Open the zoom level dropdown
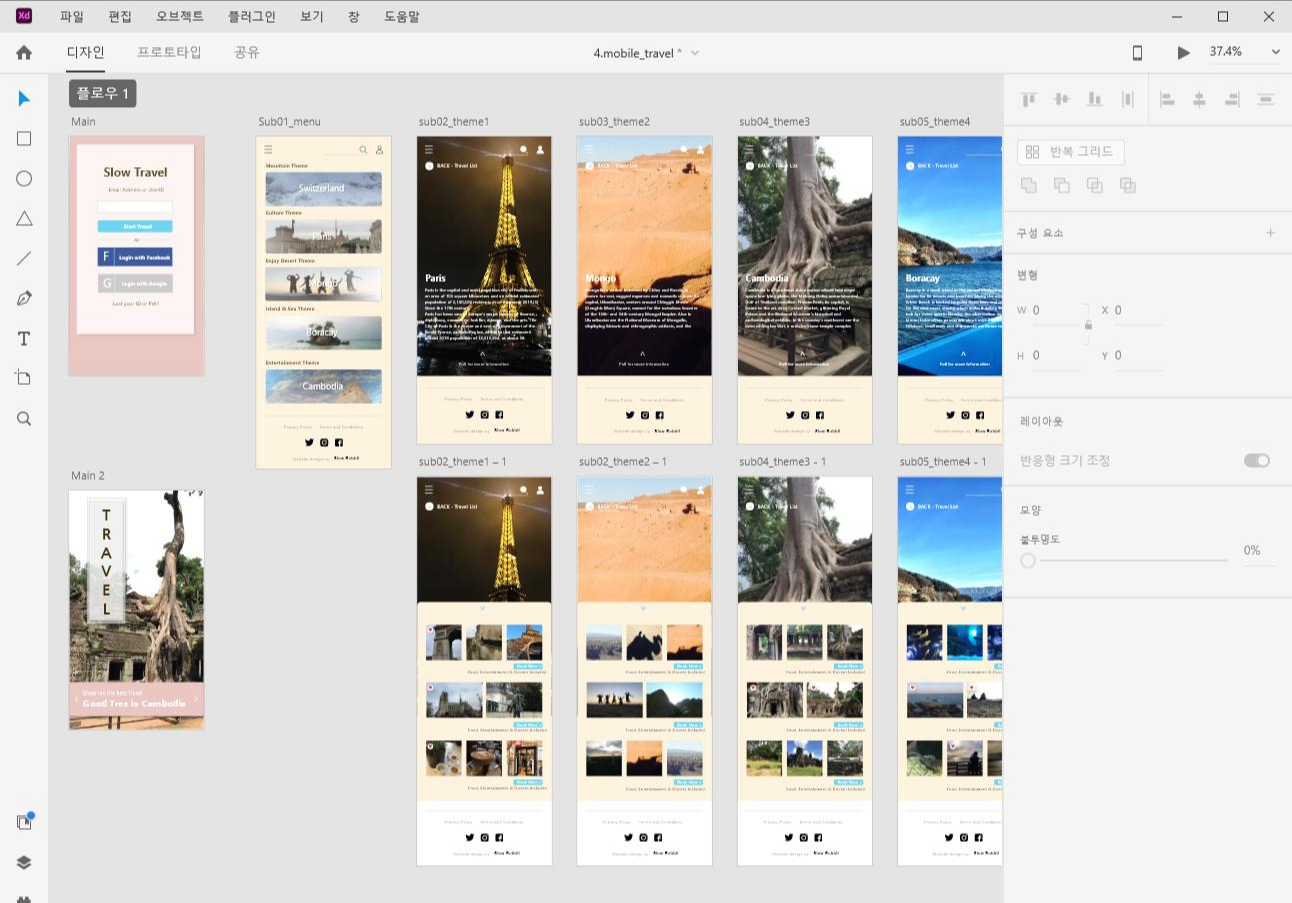 pyautogui.click(x=1275, y=52)
